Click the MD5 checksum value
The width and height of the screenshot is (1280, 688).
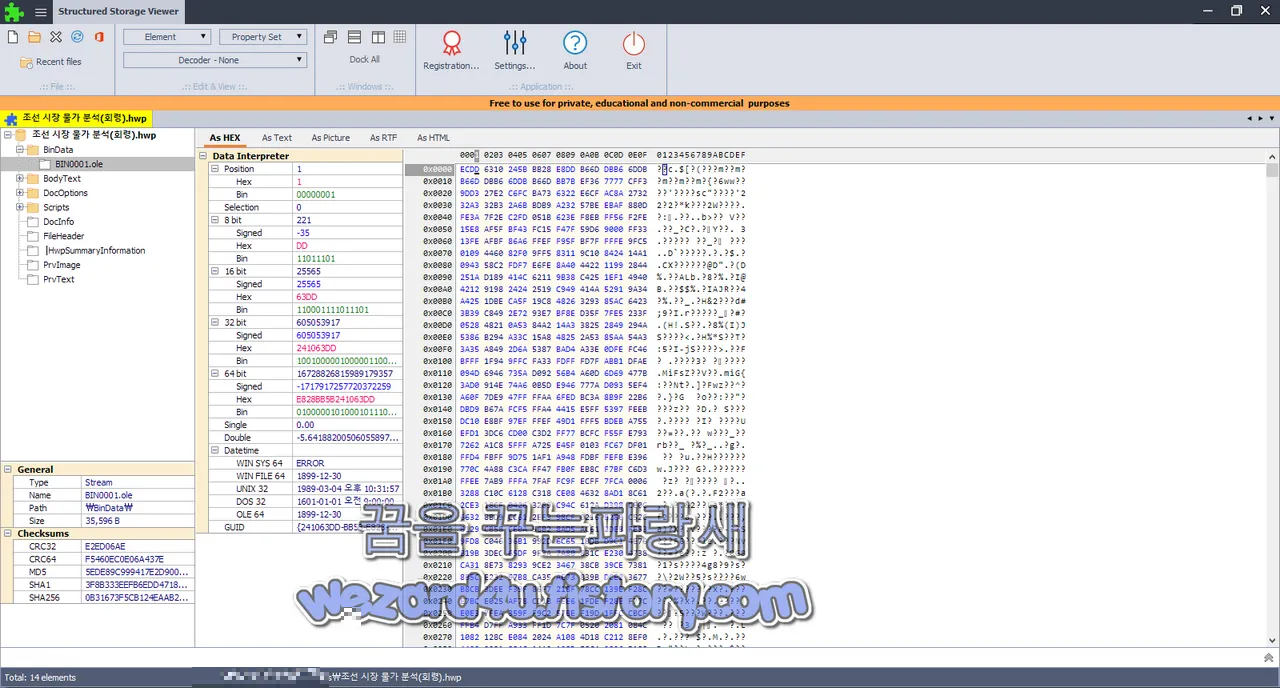(138, 572)
